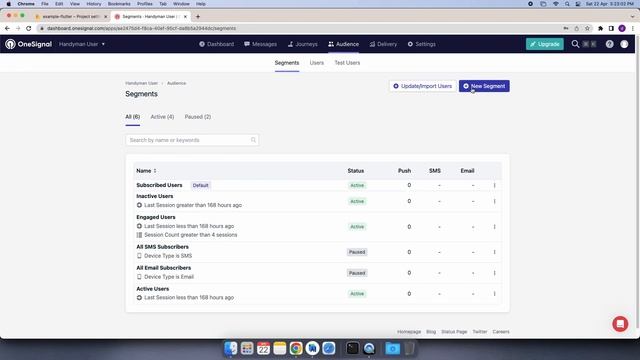
Task: Click the New Segment button
Action: coord(484,86)
